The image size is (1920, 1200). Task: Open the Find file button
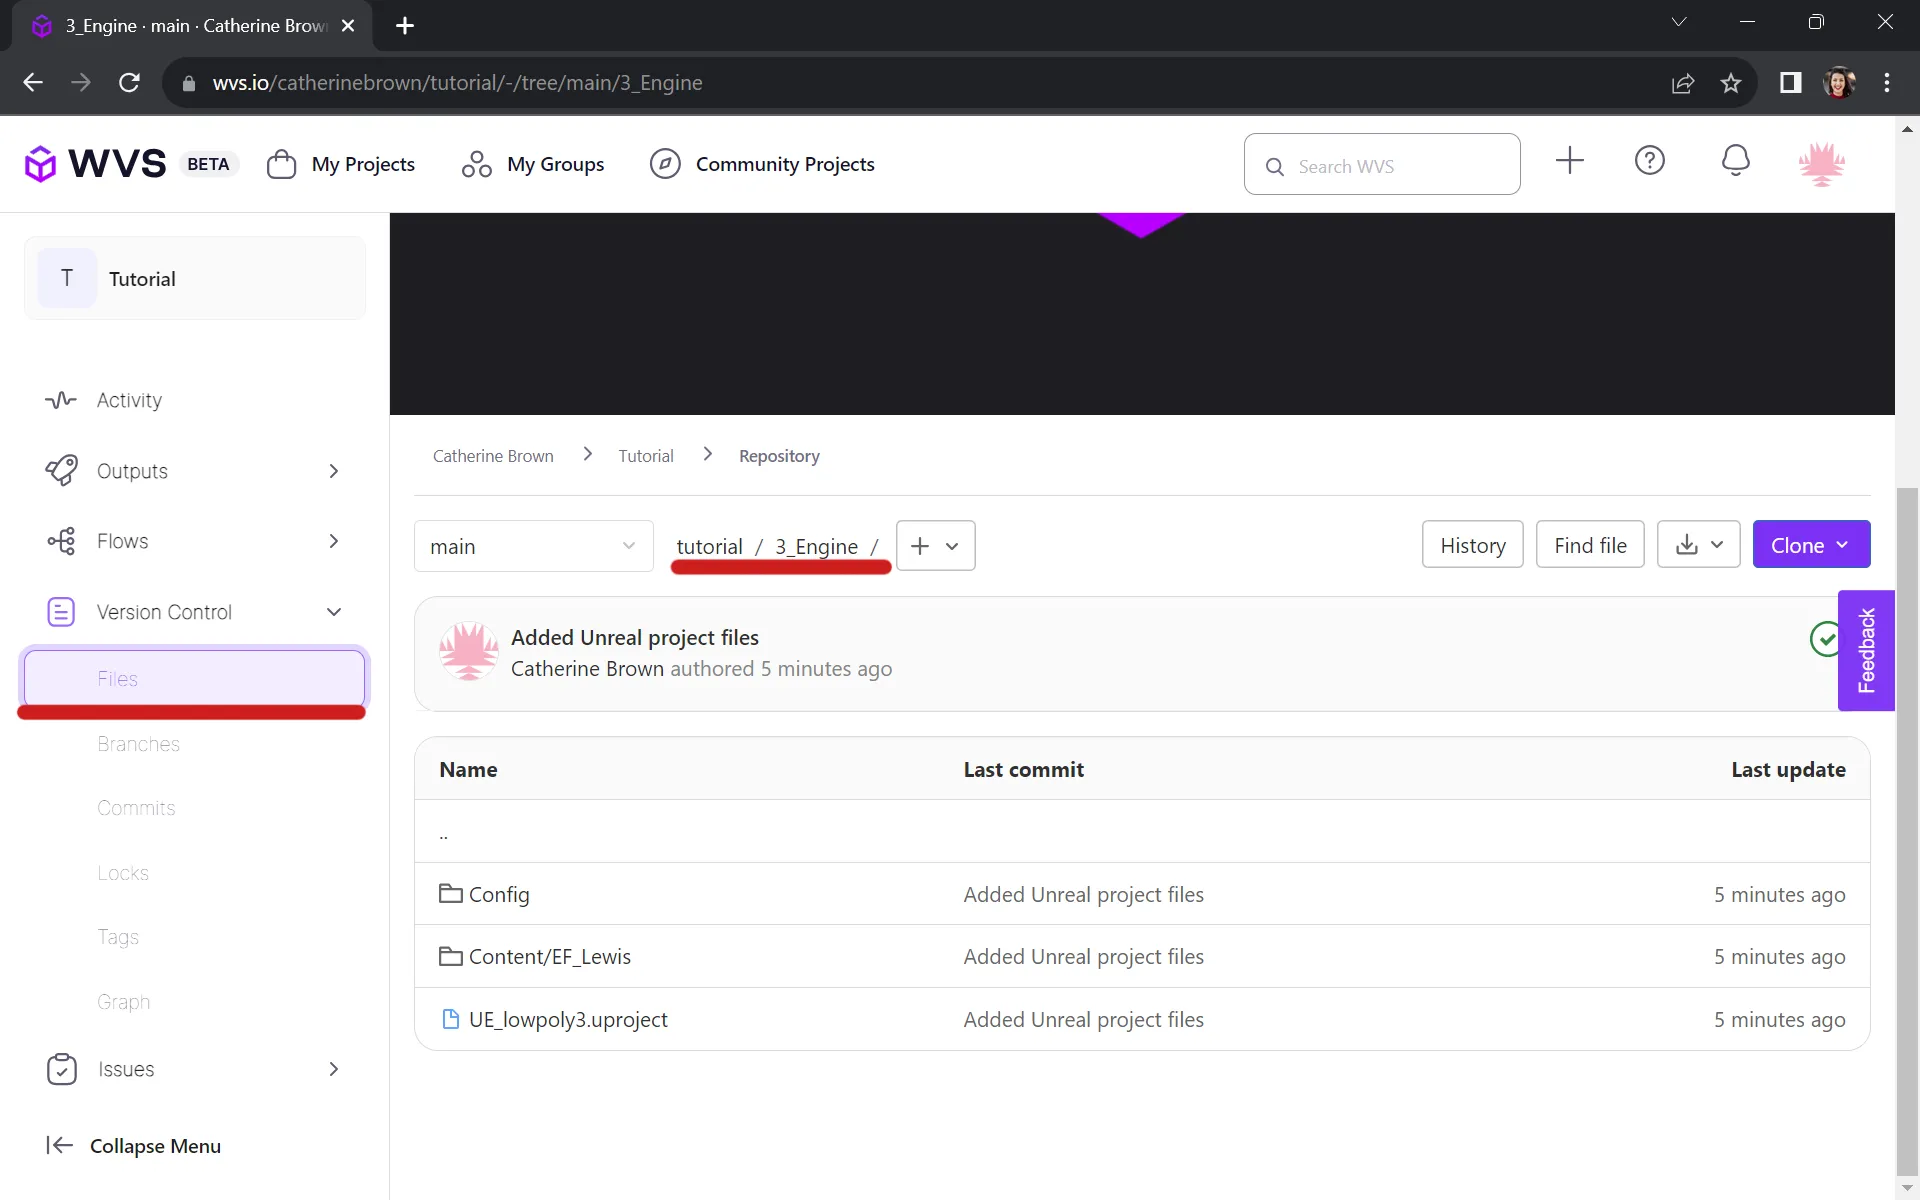tap(1589, 544)
